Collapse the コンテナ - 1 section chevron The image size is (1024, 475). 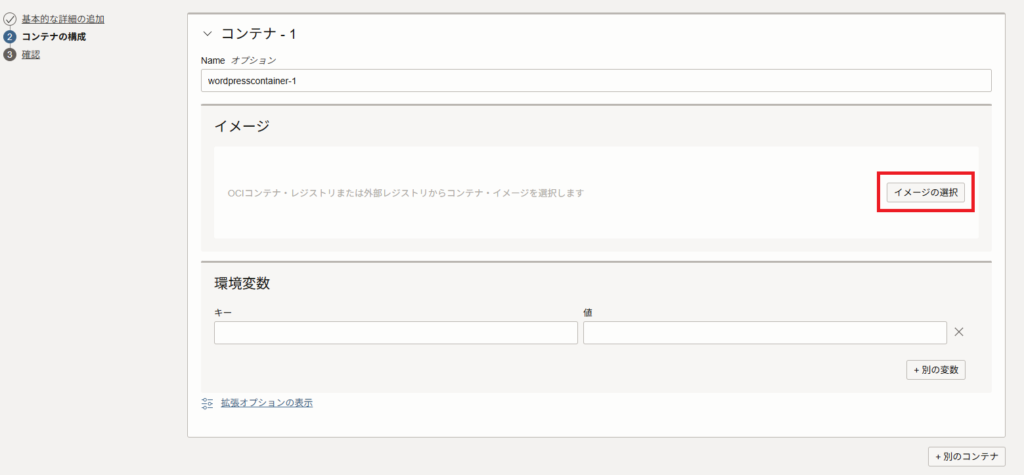click(x=207, y=34)
